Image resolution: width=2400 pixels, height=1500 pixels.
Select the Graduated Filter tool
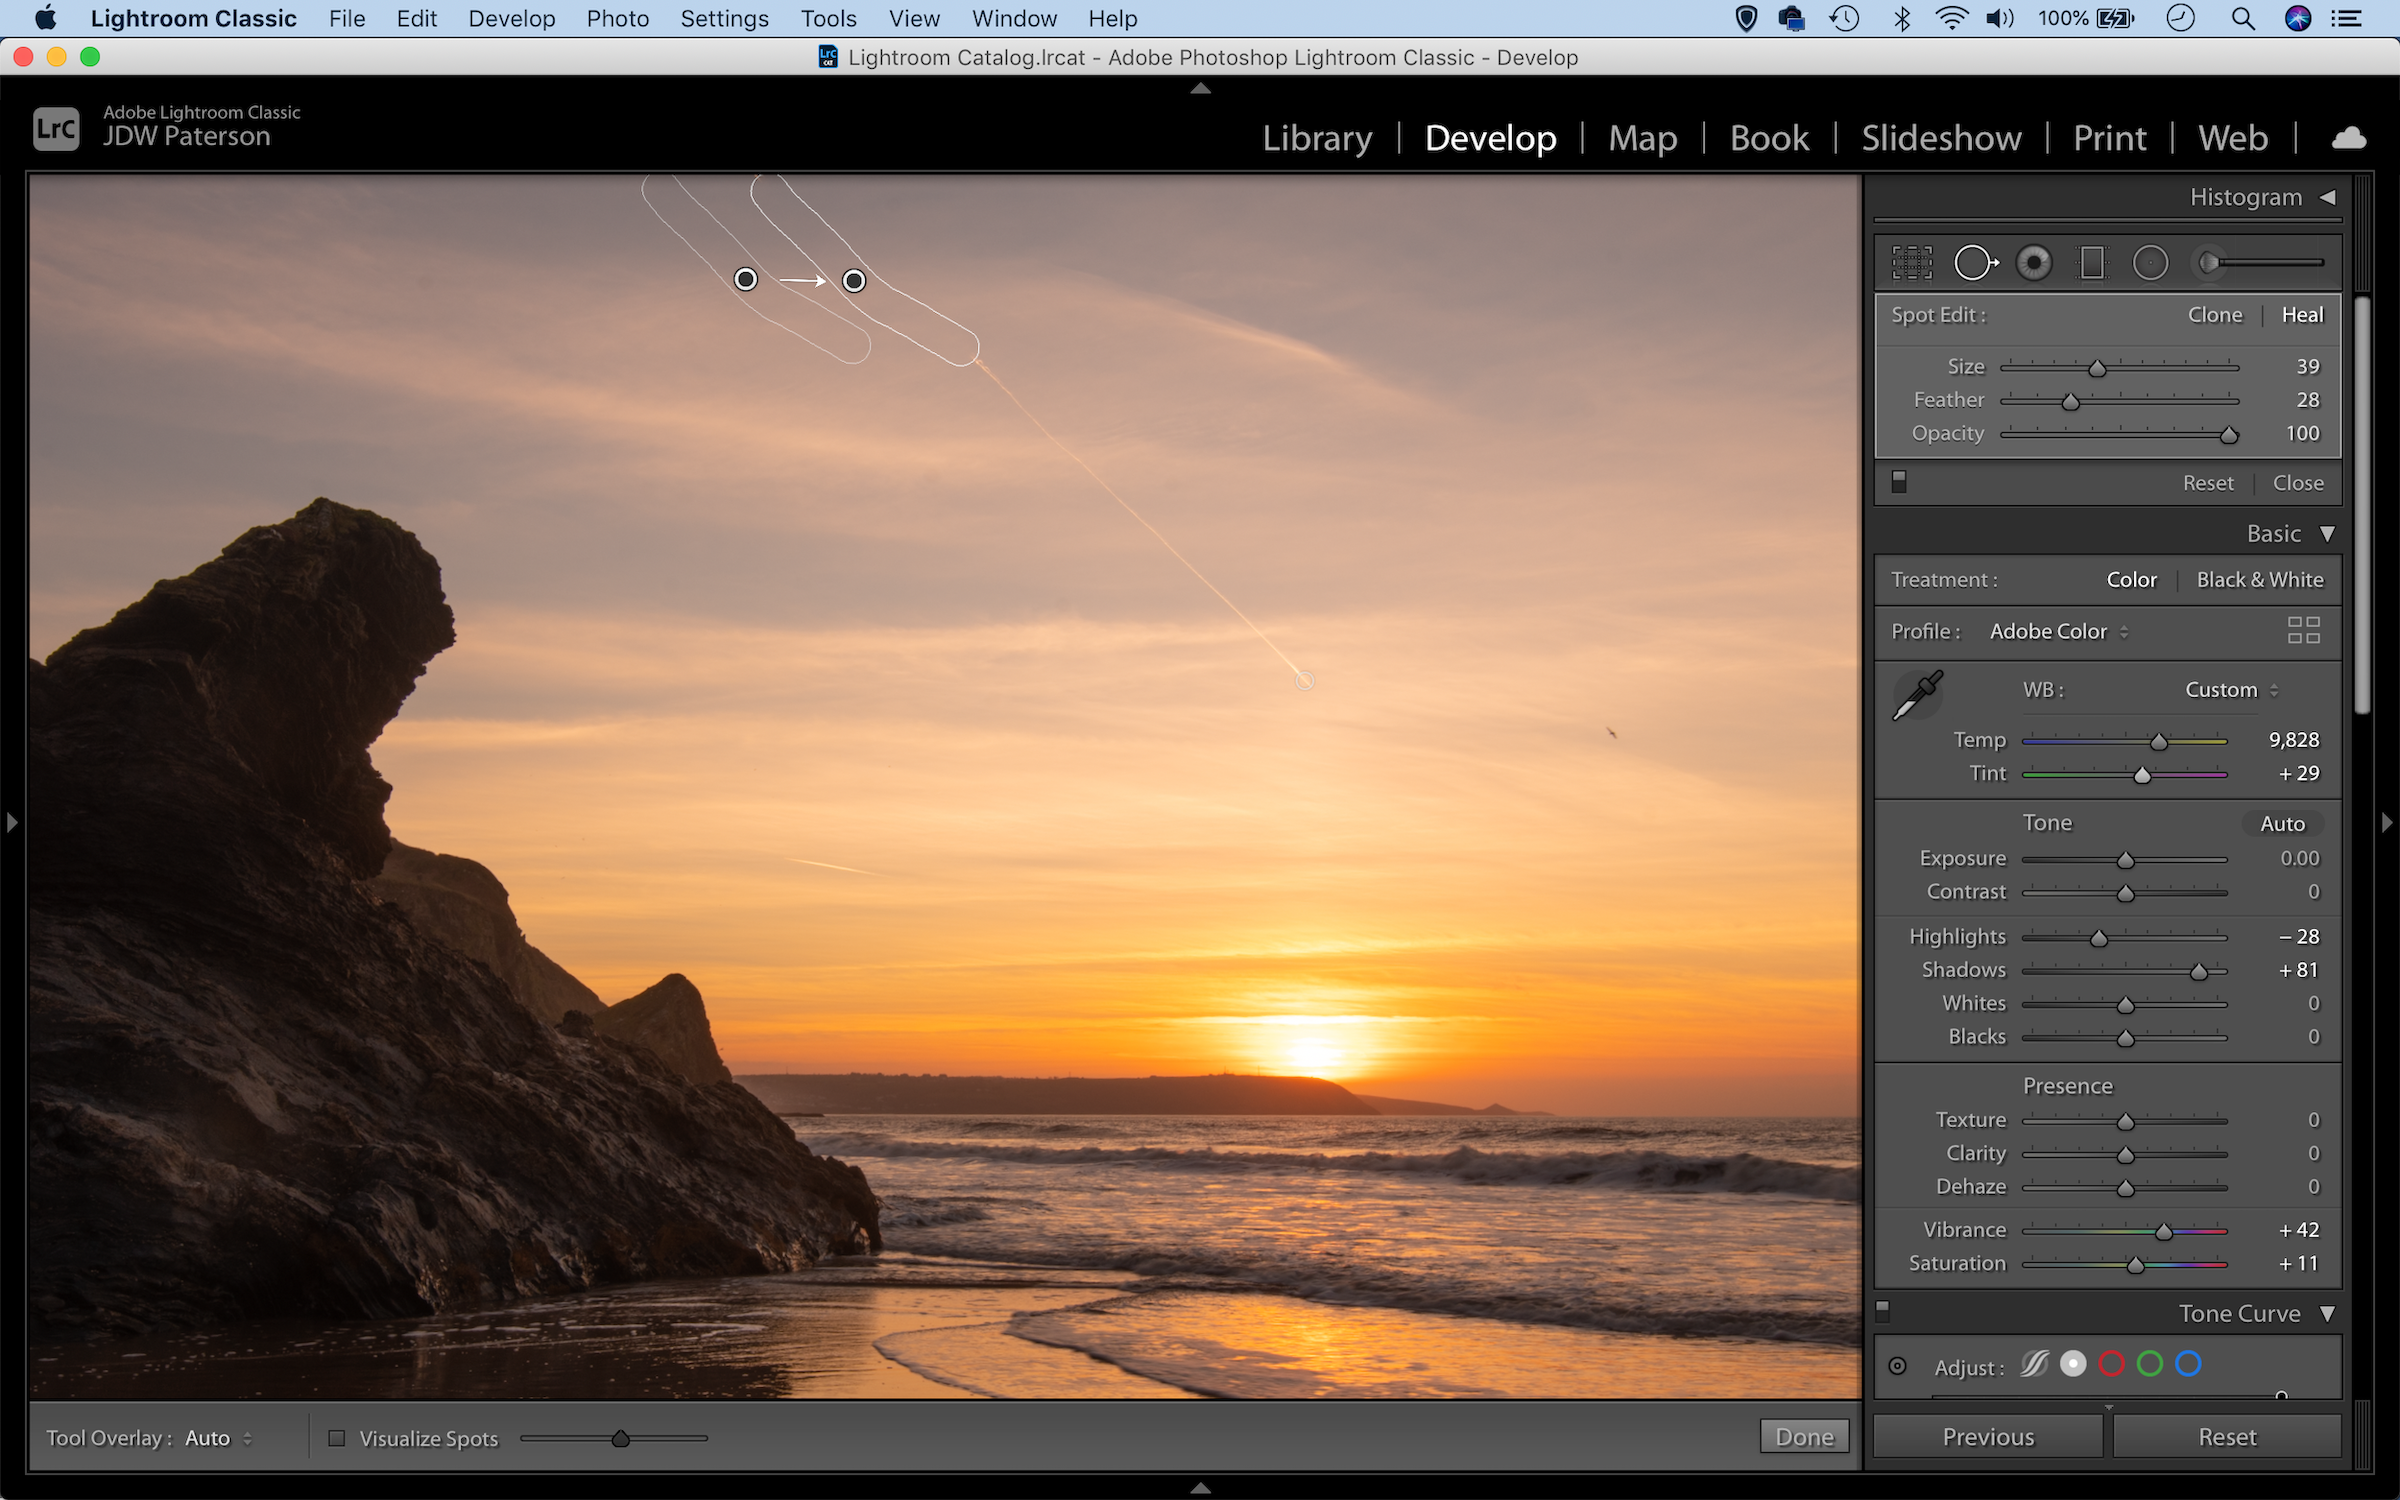[2091, 263]
